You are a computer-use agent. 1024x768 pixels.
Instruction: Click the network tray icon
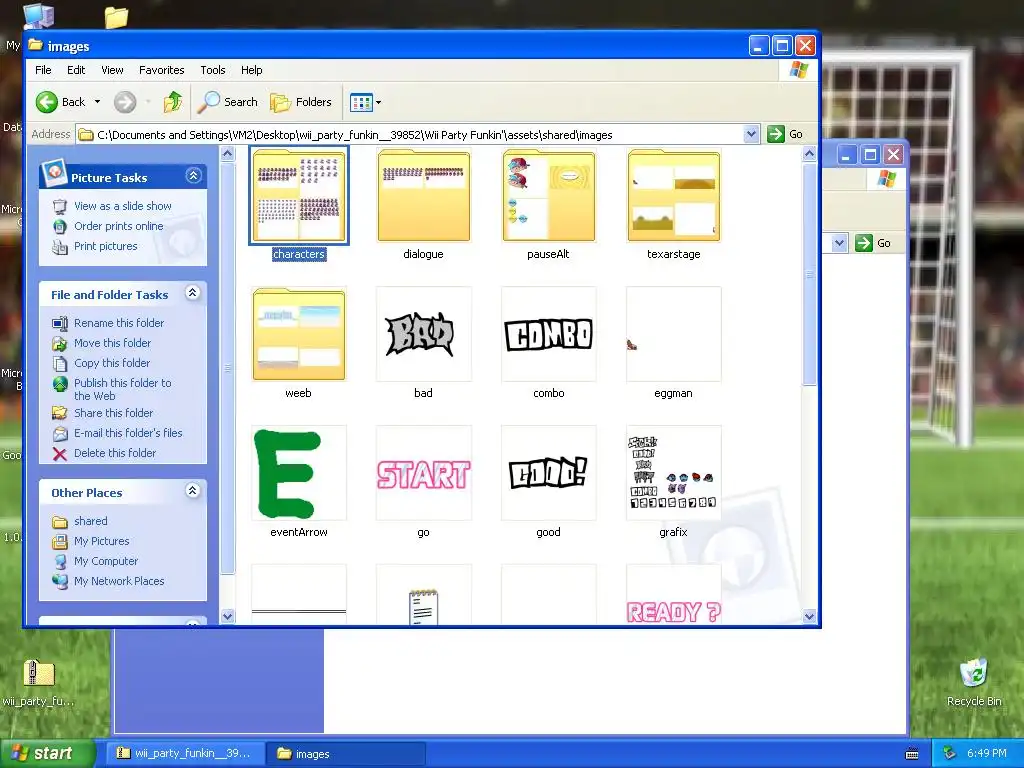[x=950, y=754]
